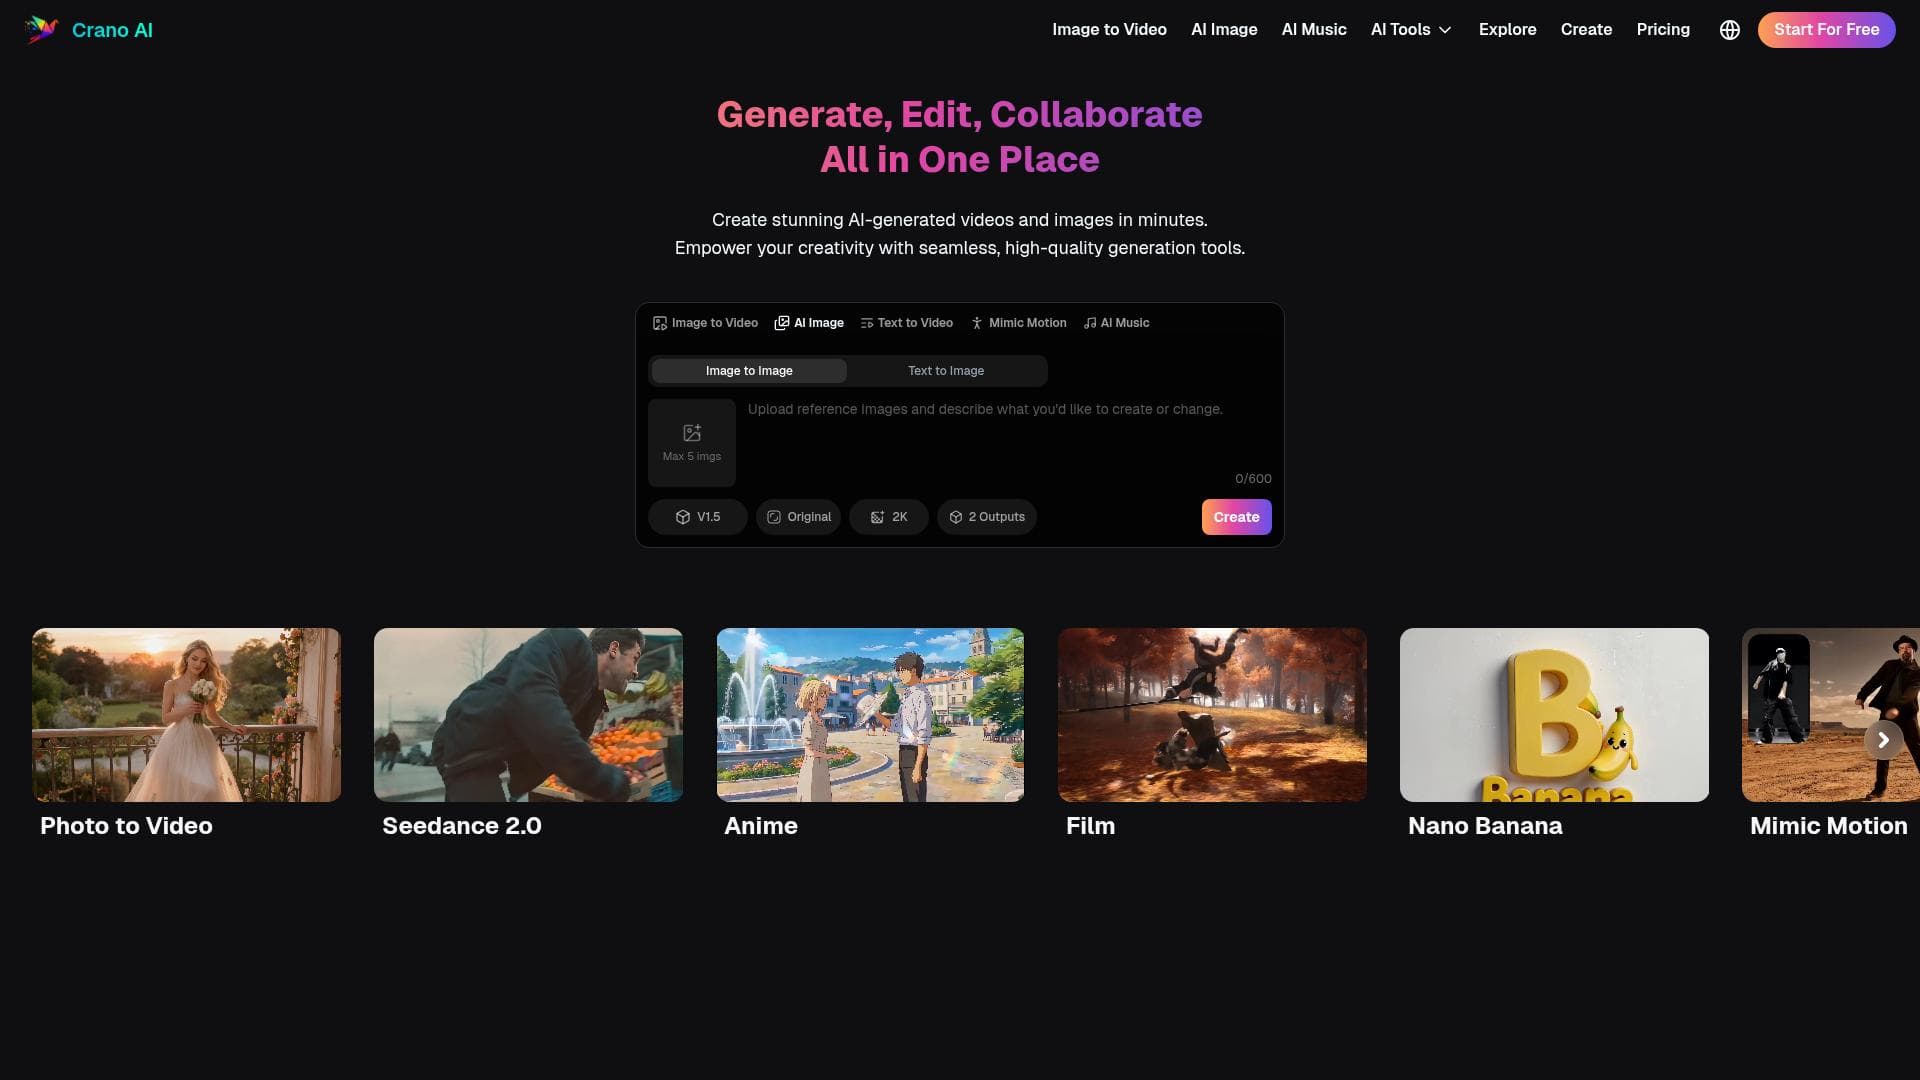
Task: Select the Image to Video tab
Action: pos(705,323)
